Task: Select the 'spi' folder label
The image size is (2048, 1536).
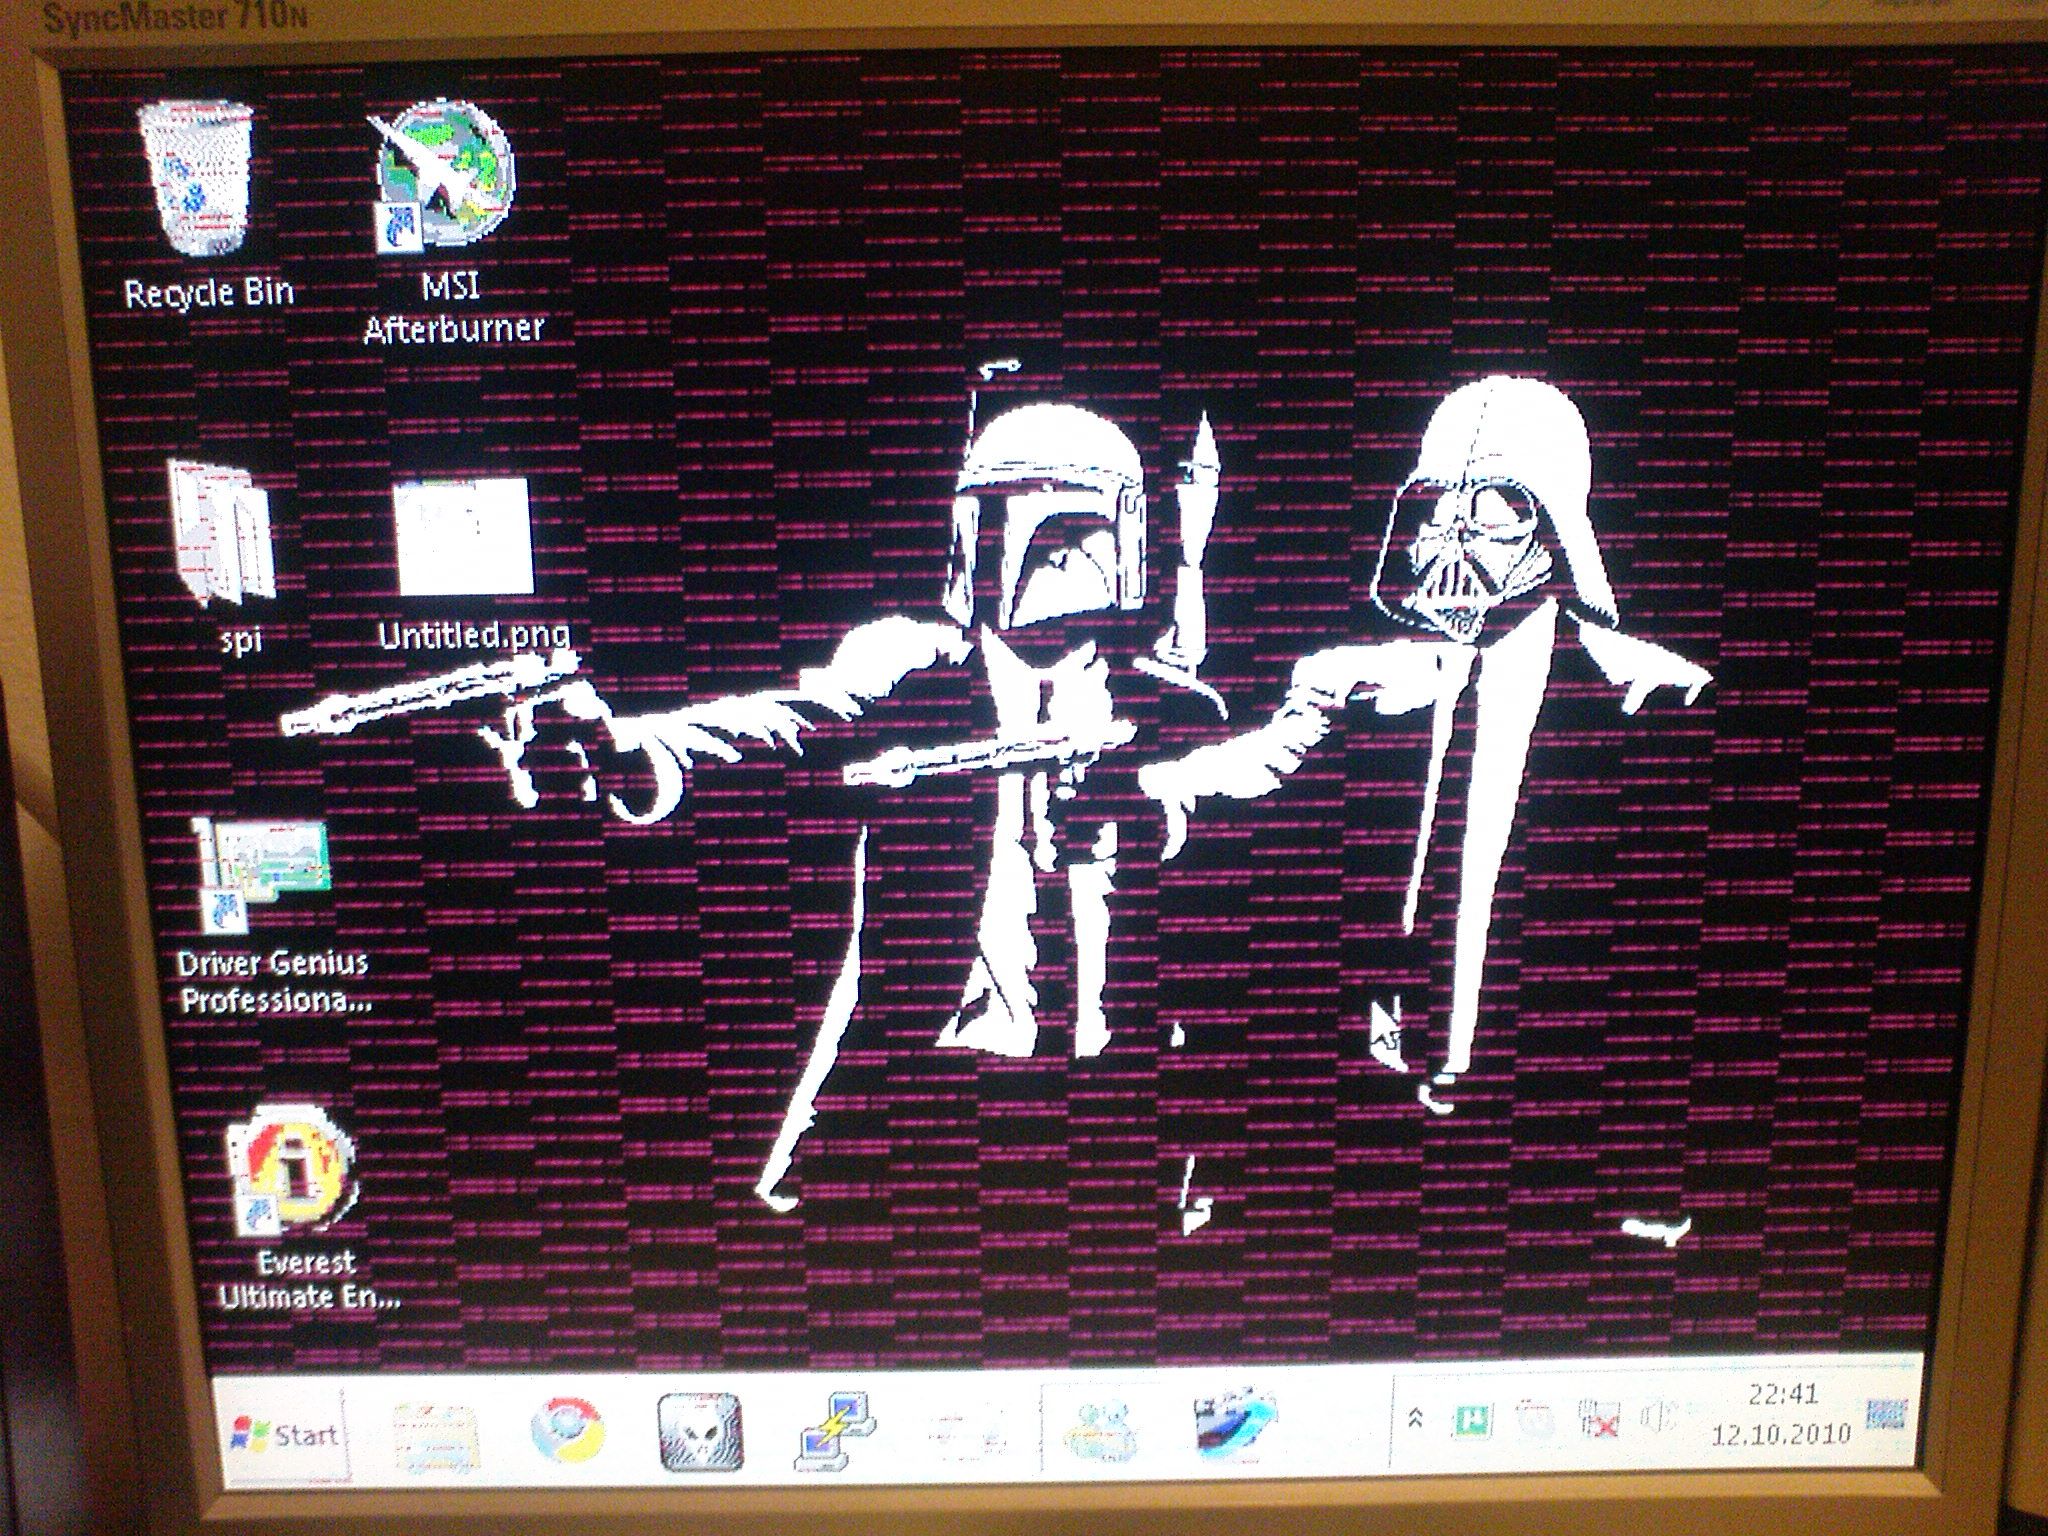Action: 240,638
